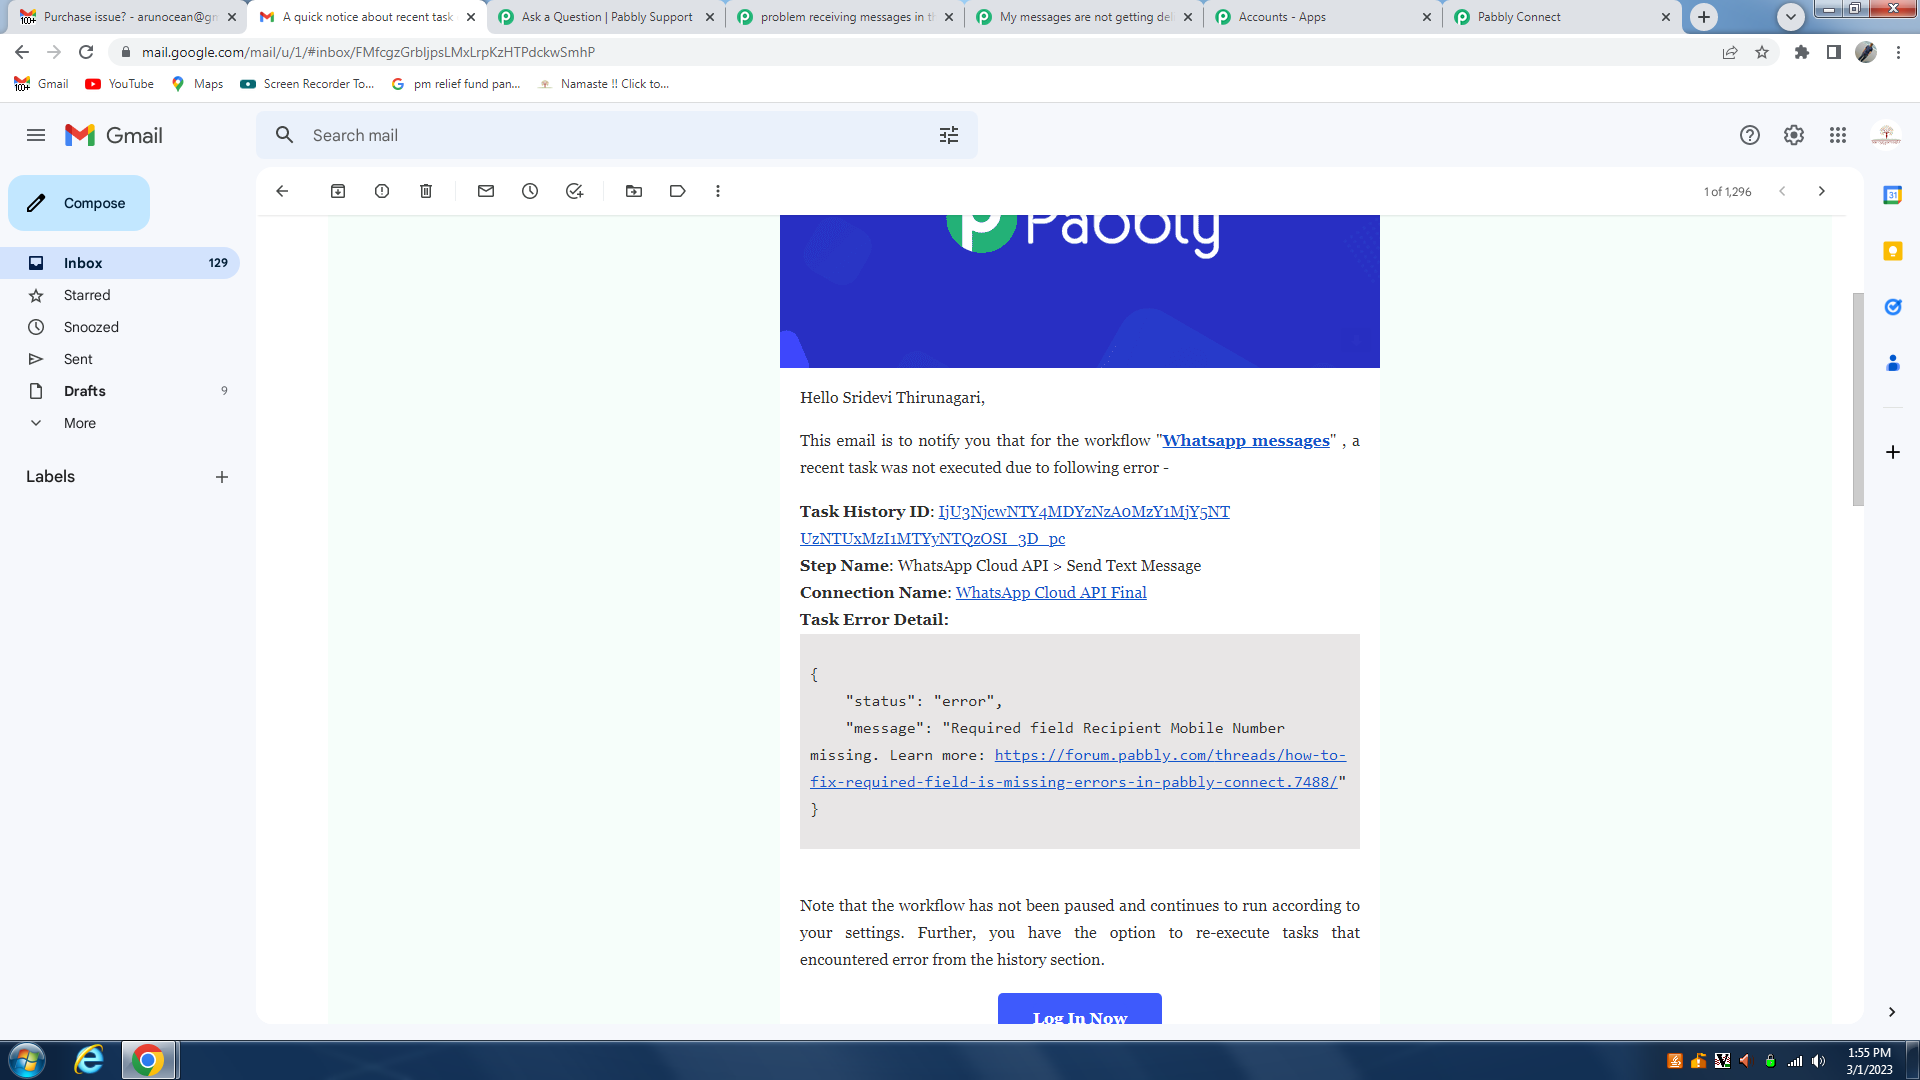The image size is (1920, 1080).
Task: Open the Snoozed folder
Action: 120,327
